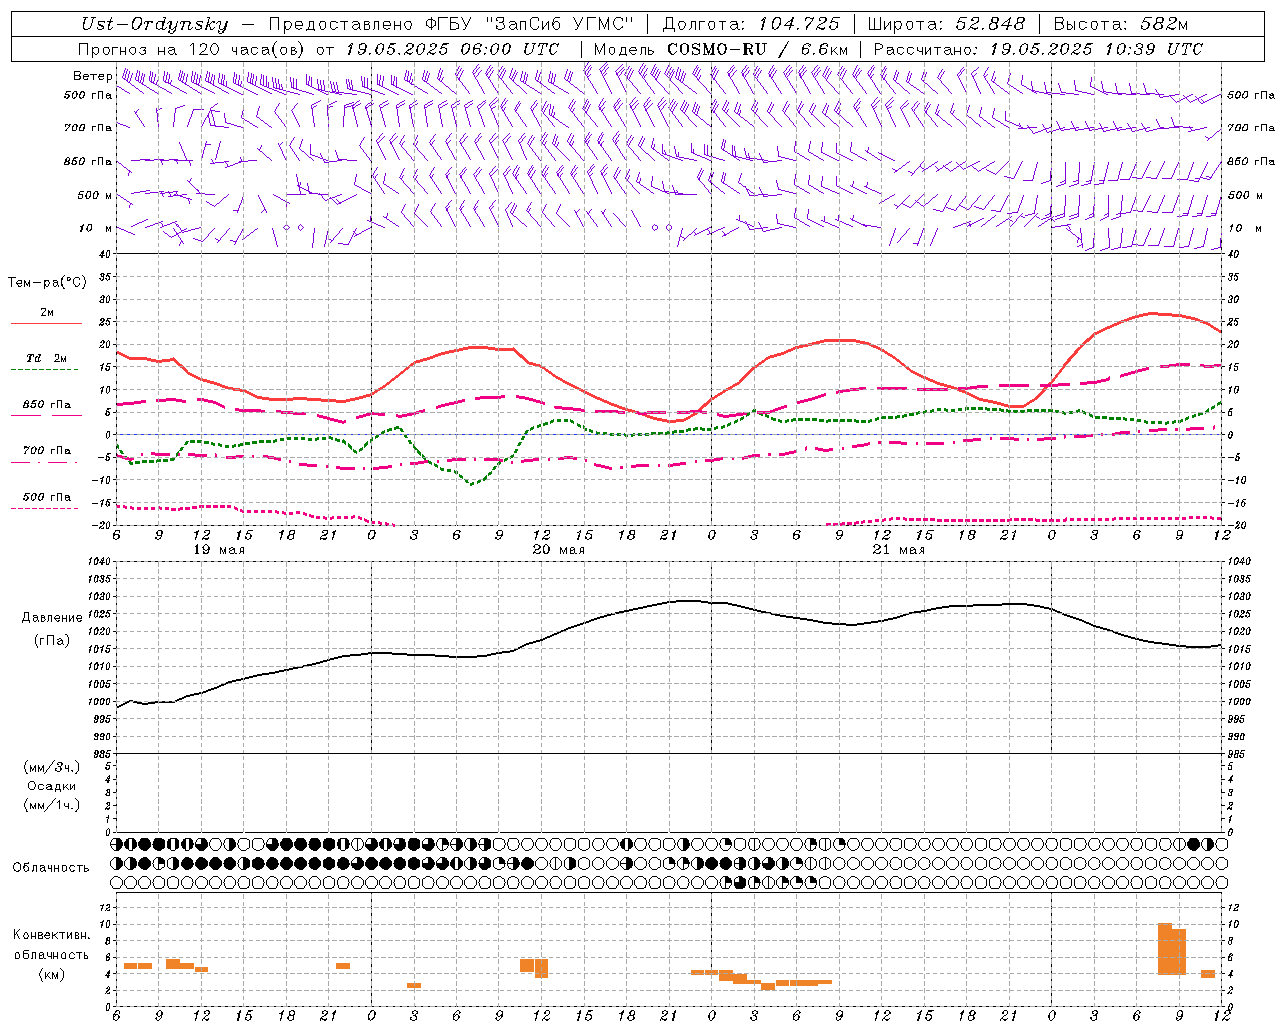Click the 10 м wind level label on left
This screenshot has height=1024, width=1280.
[x=96, y=229]
